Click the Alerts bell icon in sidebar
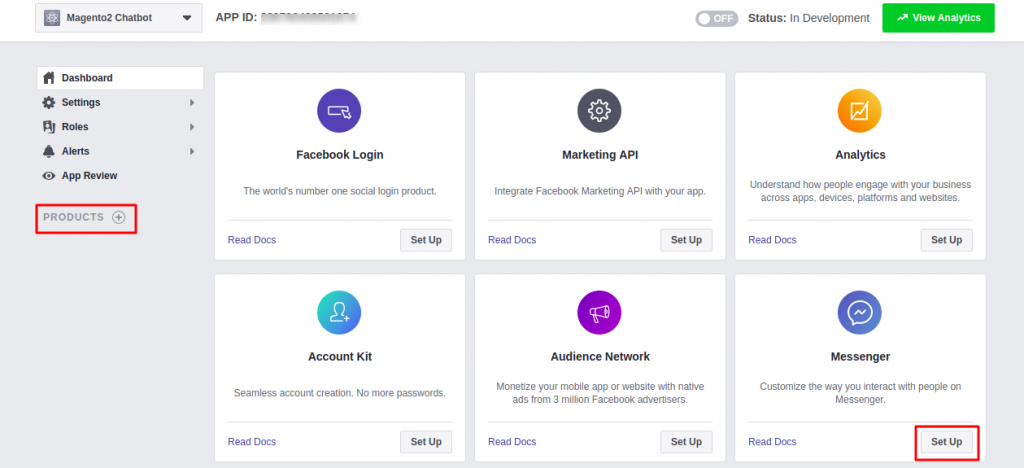This screenshot has width=1024, height=468. coord(48,151)
